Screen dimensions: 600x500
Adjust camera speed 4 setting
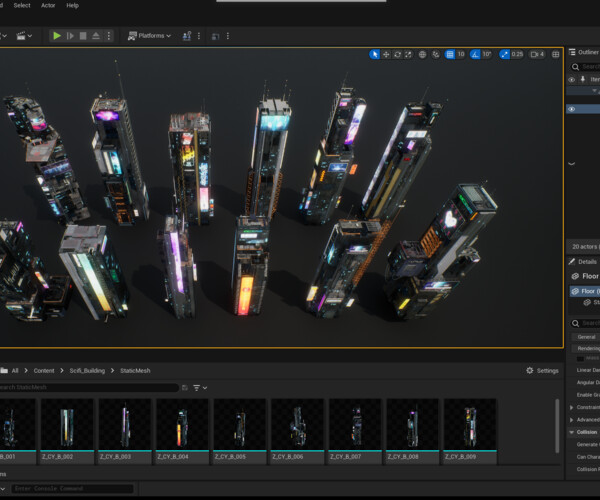click(x=537, y=54)
